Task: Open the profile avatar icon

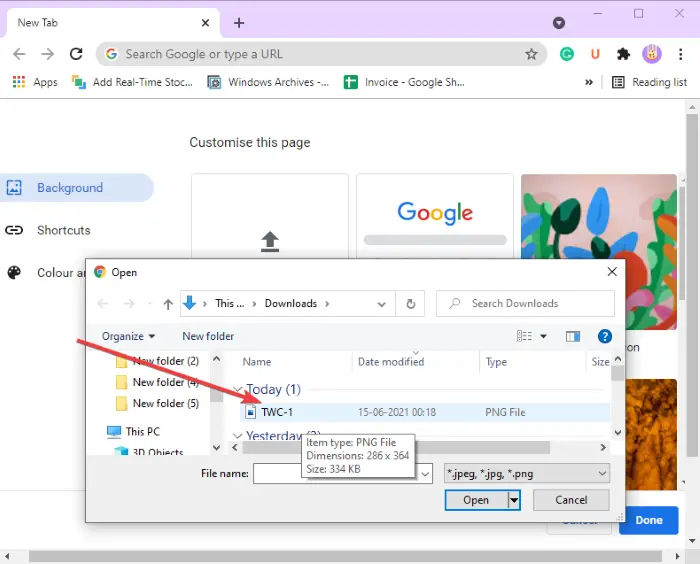Action: click(652, 54)
